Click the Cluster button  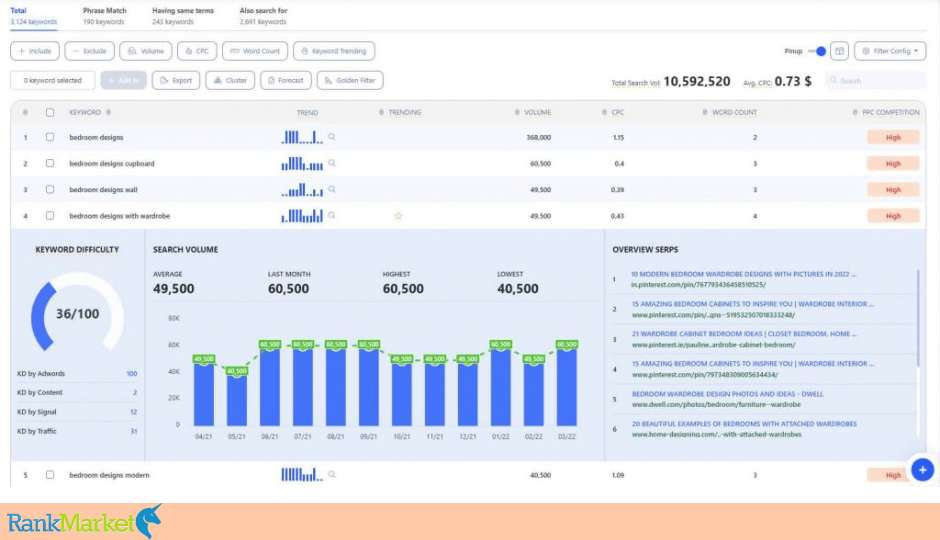(230, 80)
